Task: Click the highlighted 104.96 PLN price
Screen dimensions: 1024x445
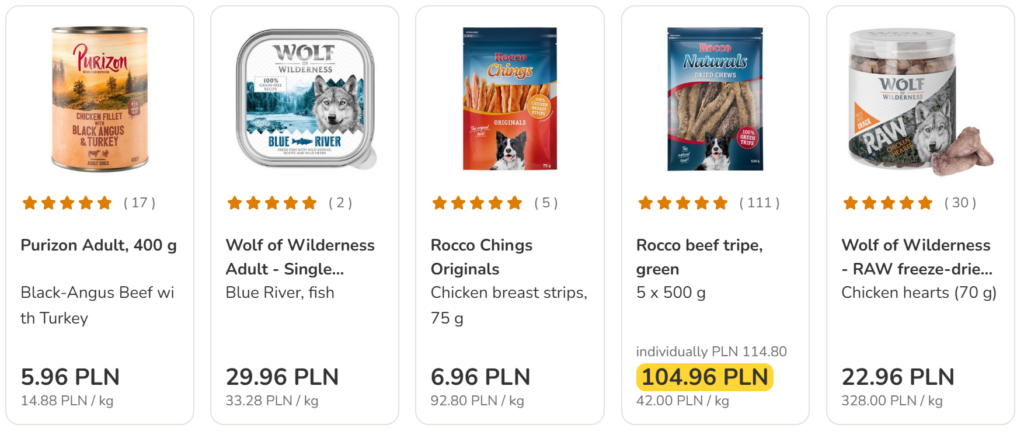Action: 705,377
